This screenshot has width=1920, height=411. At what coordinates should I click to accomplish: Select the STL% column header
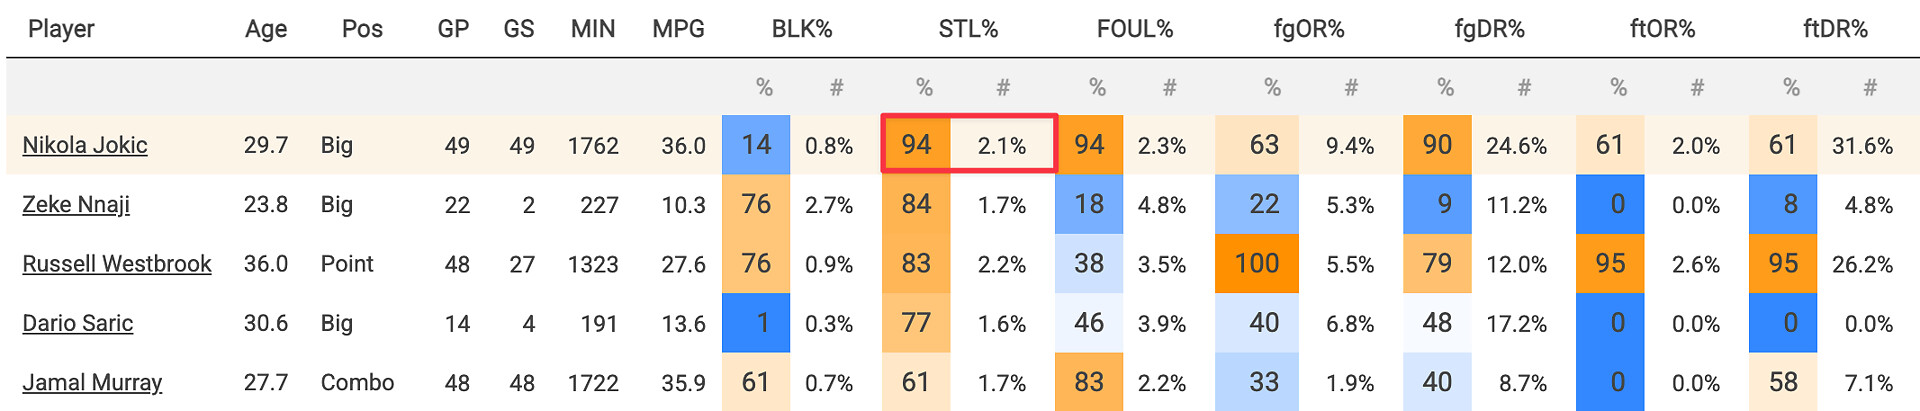point(968,29)
